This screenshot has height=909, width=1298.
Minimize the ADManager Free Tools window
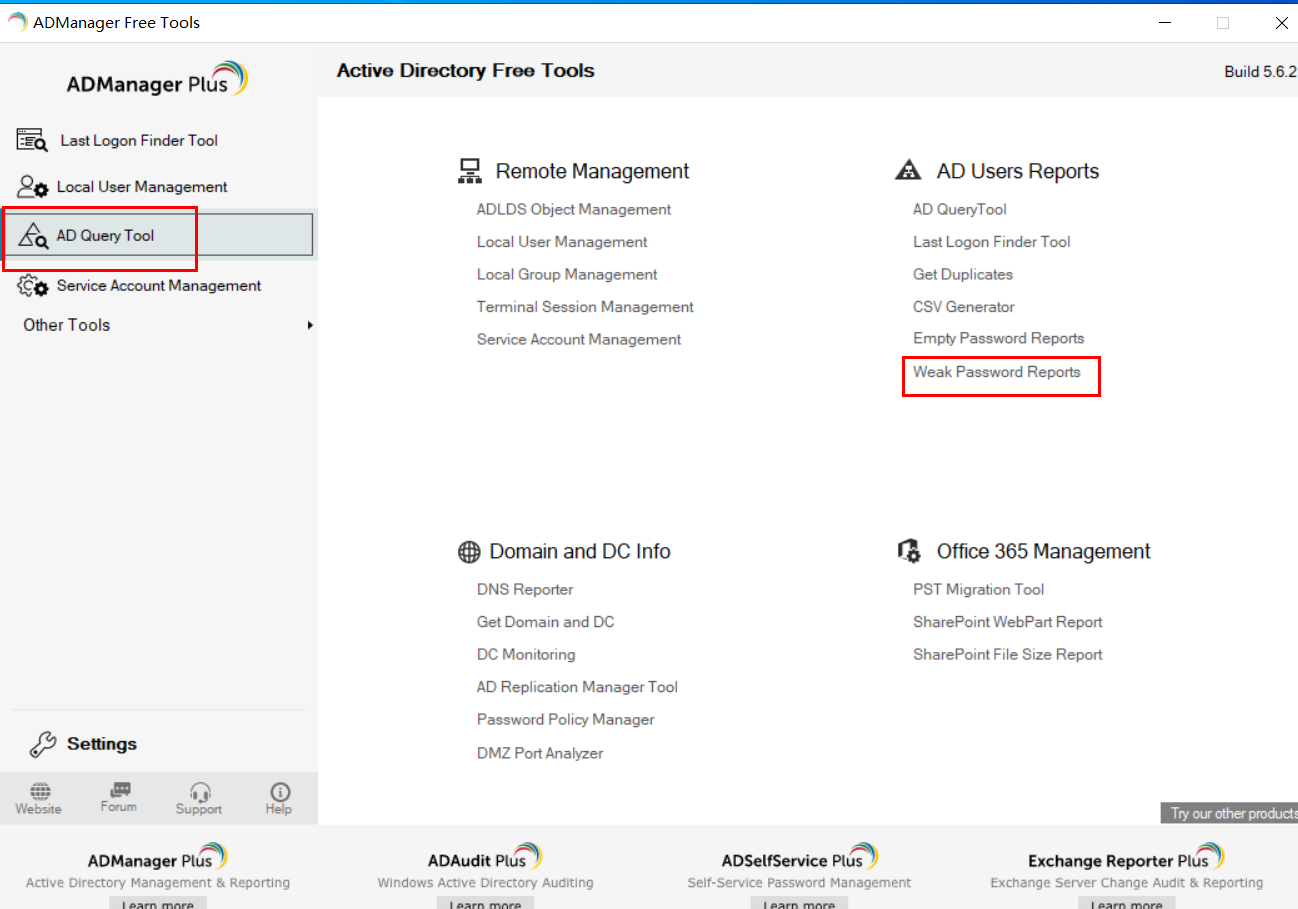click(x=1164, y=22)
